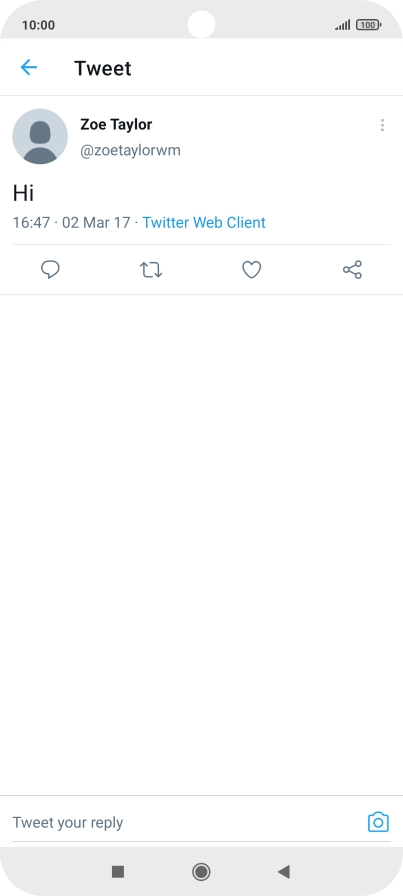Viewport: 403px width, 896px height.
Task: Open Zoe Taylor's profile avatar
Action: point(40,137)
